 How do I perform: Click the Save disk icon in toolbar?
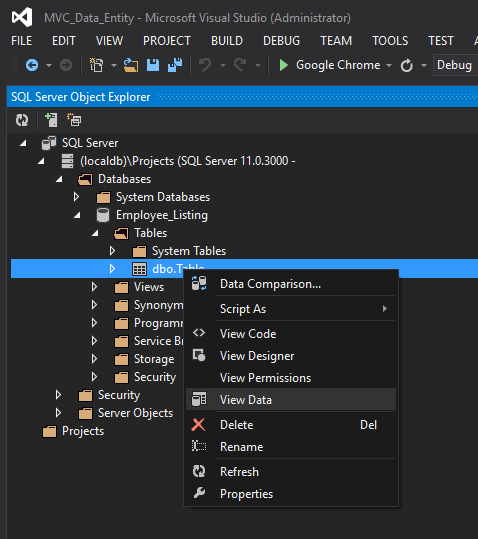point(153,65)
